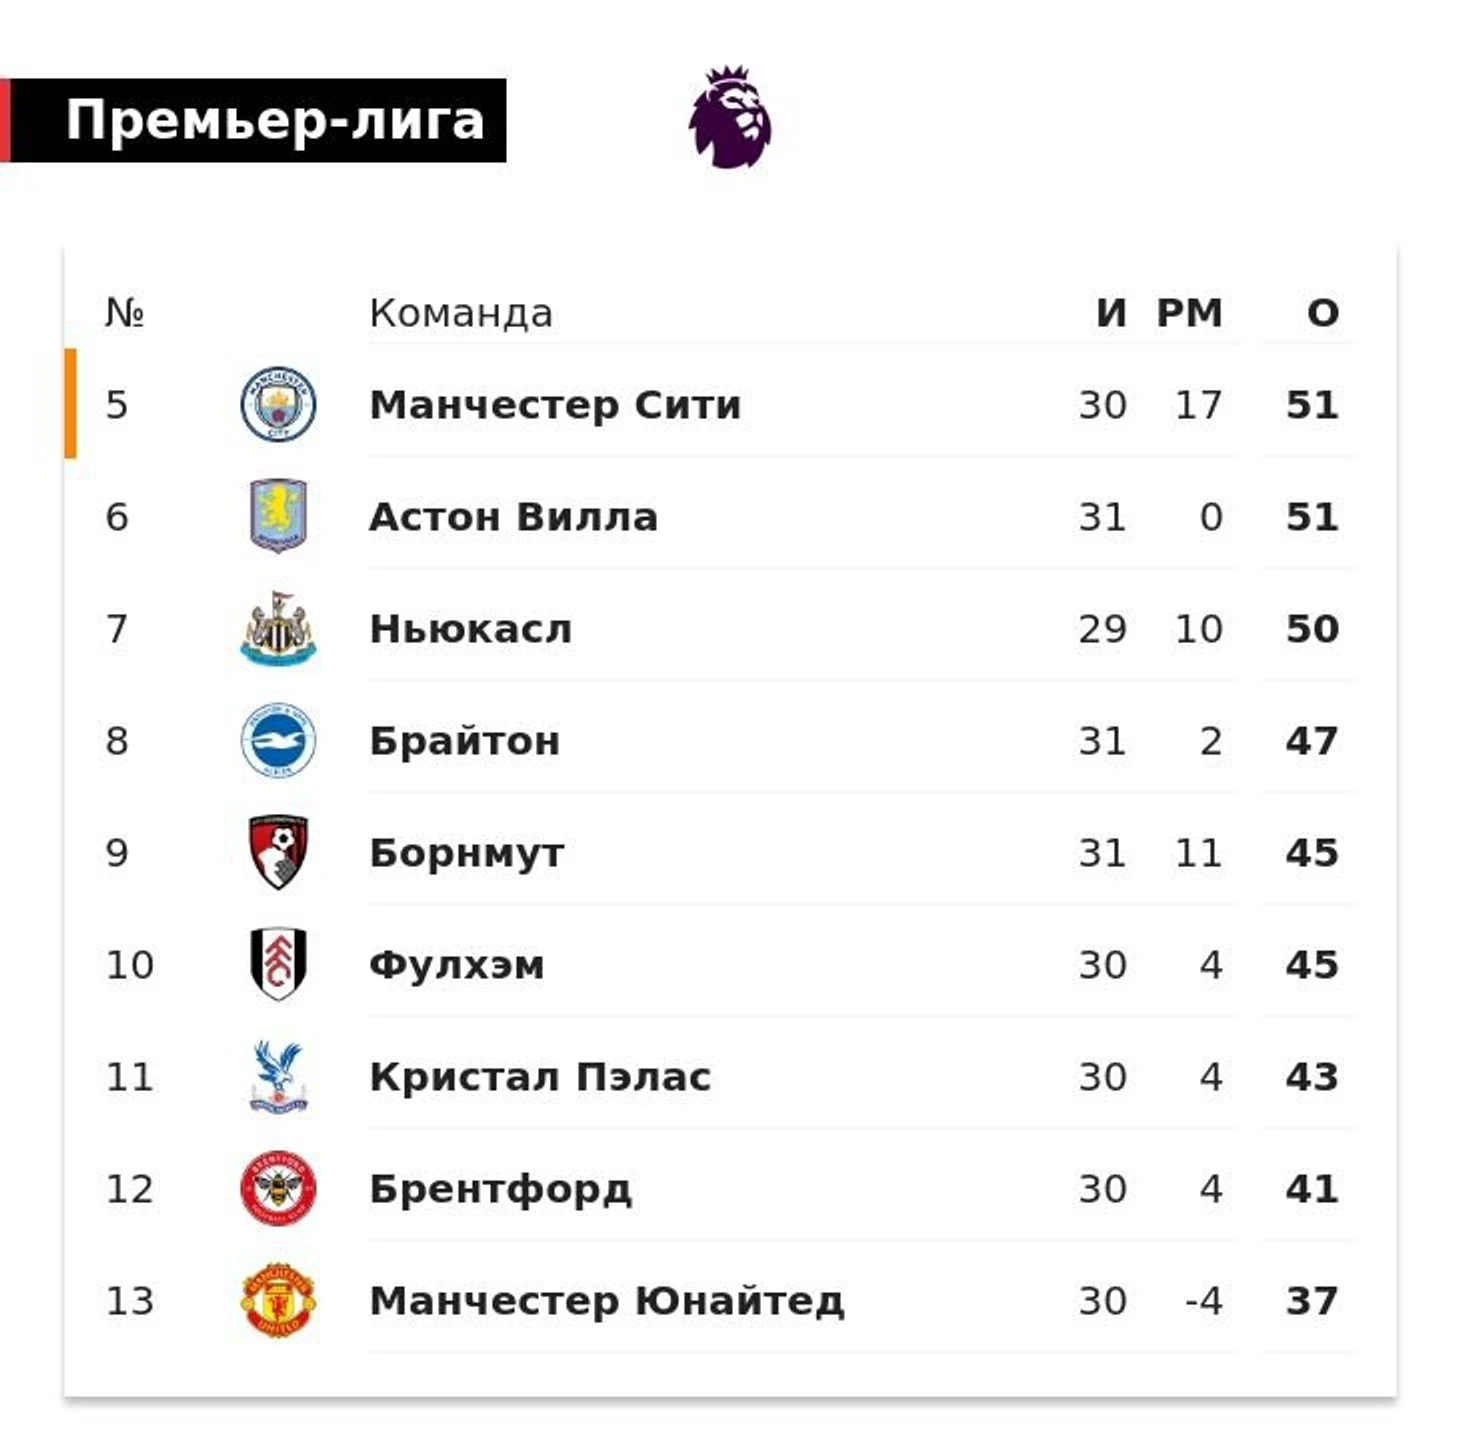The image size is (1460, 1436).
Task: Select the Кристал Пэлас team name
Action: coord(540,1076)
